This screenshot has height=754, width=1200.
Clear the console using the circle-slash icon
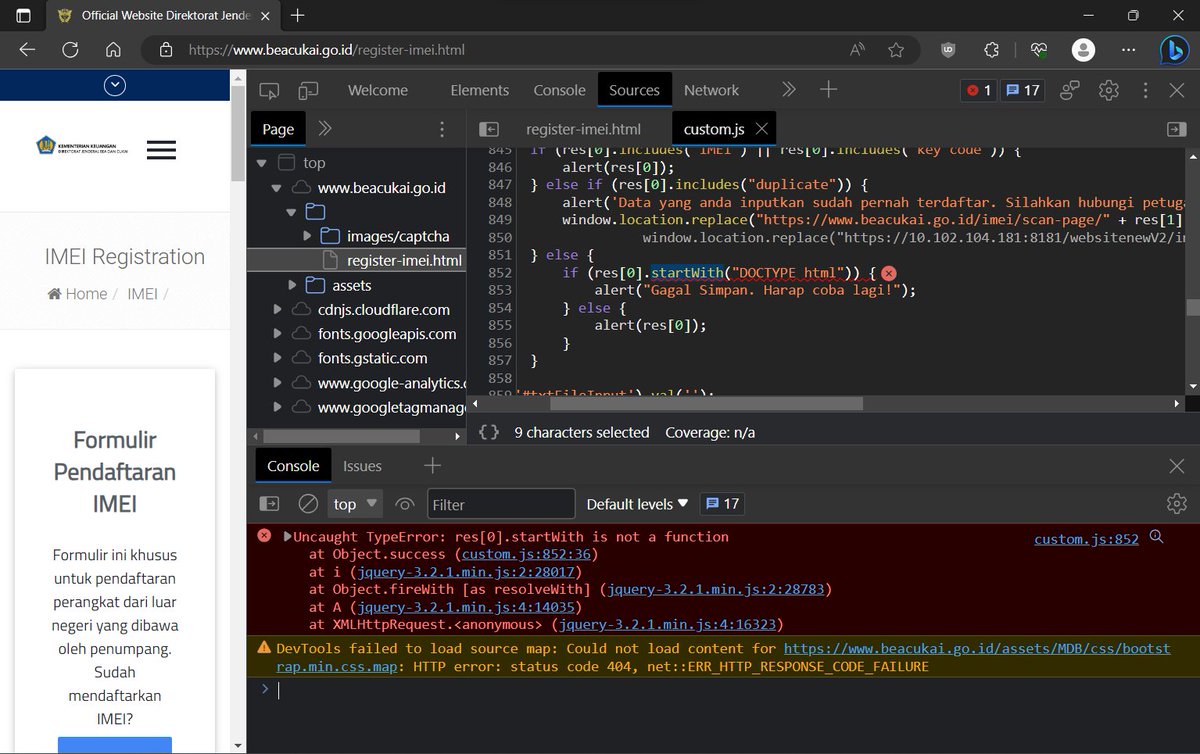(310, 504)
